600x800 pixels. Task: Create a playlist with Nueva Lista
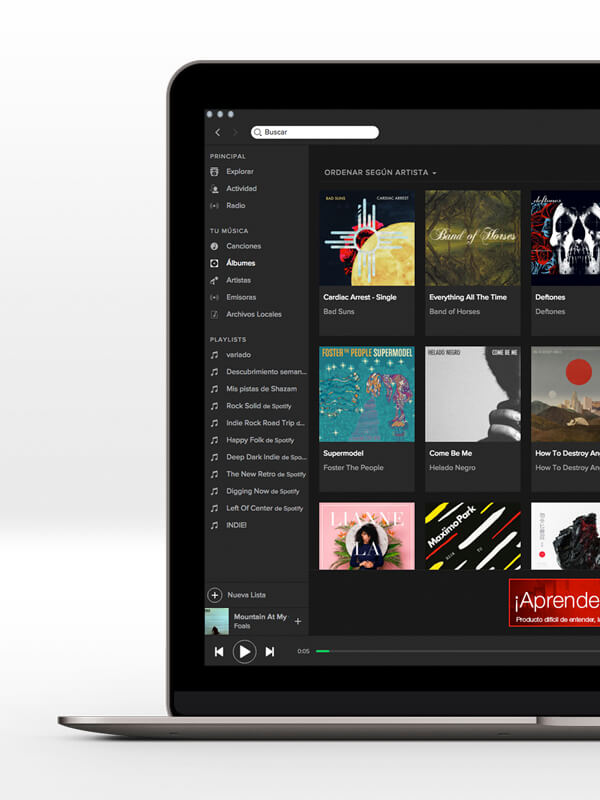[246, 595]
